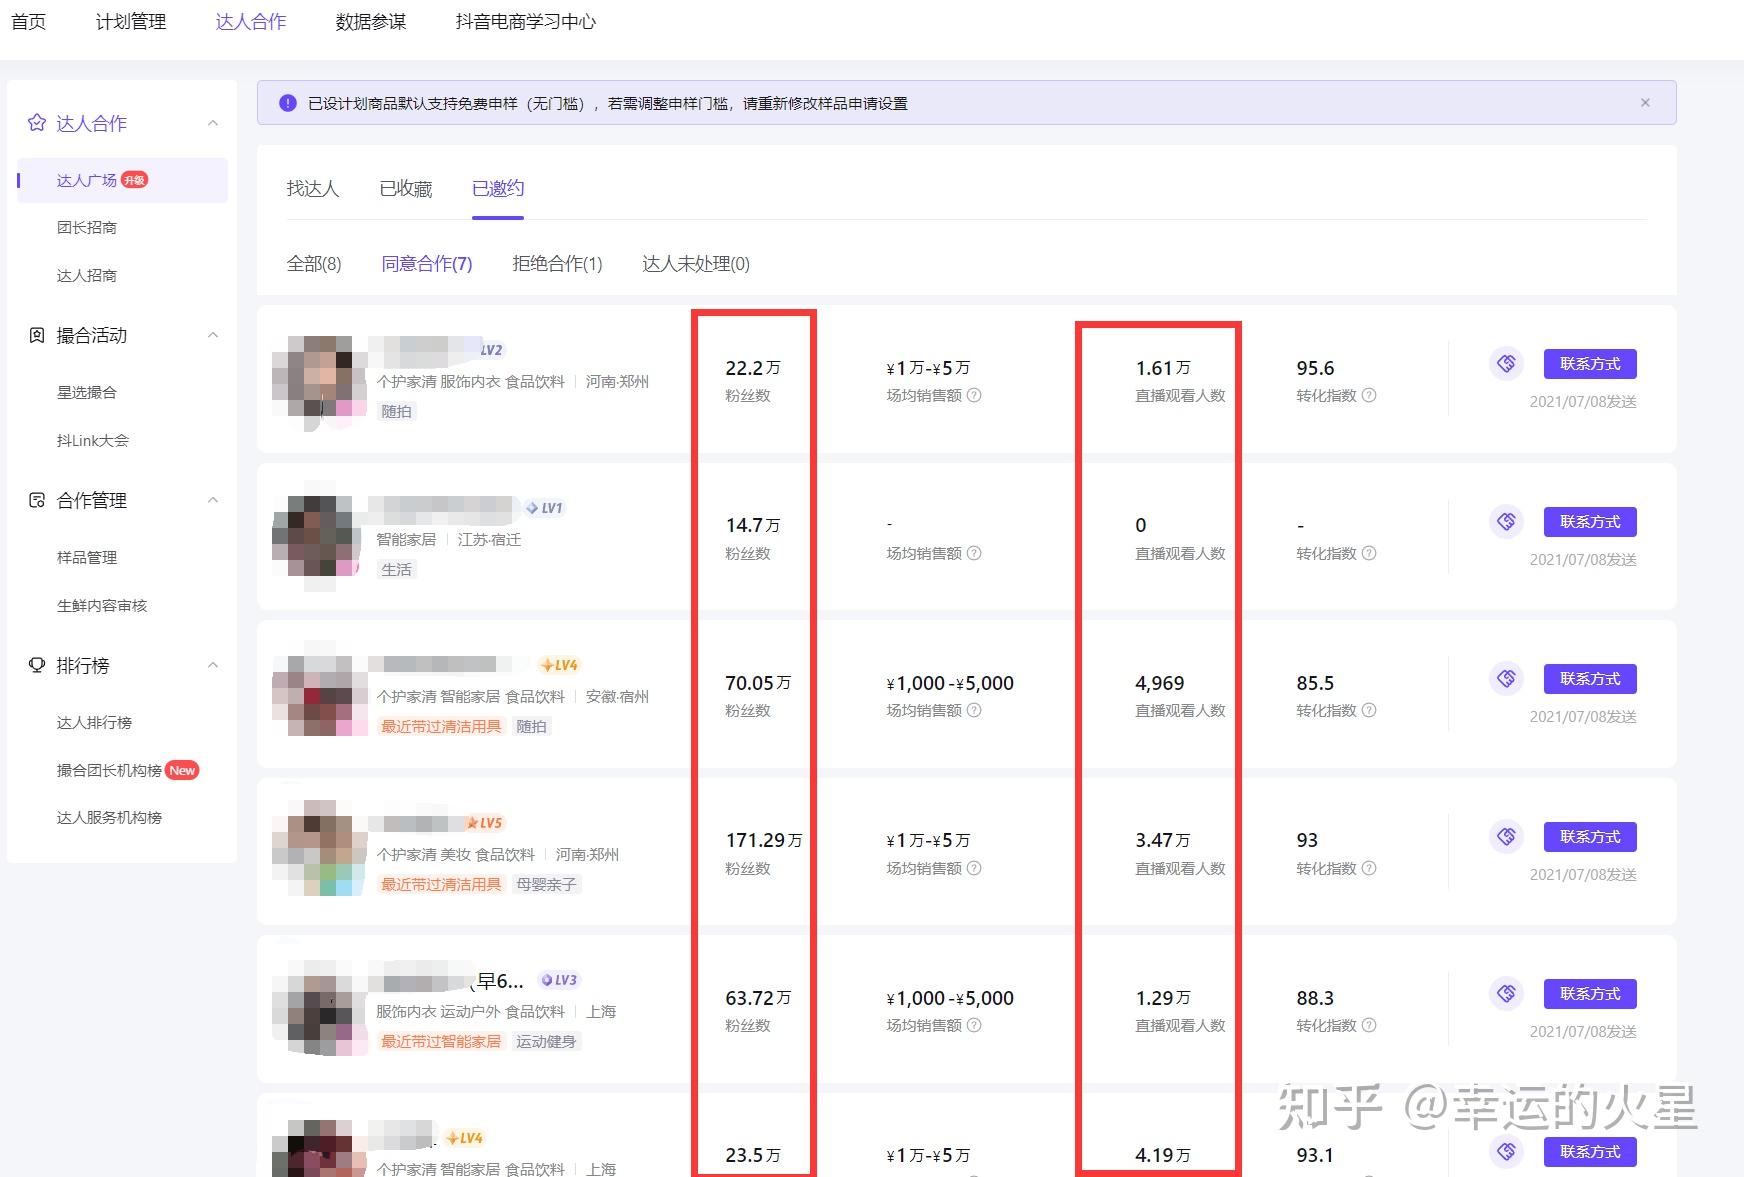Open 达人广场 in the sidebar
This screenshot has height=1177, width=1744.
pyautogui.click(x=122, y=180)
